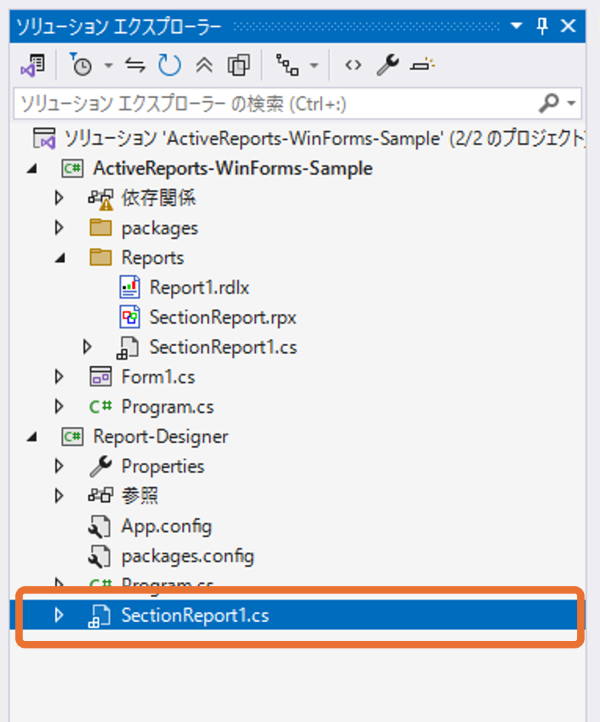Screen dimensions: 600x722
Task: Click the SectionReport.rpx file icon
Action: coord(129,317)
